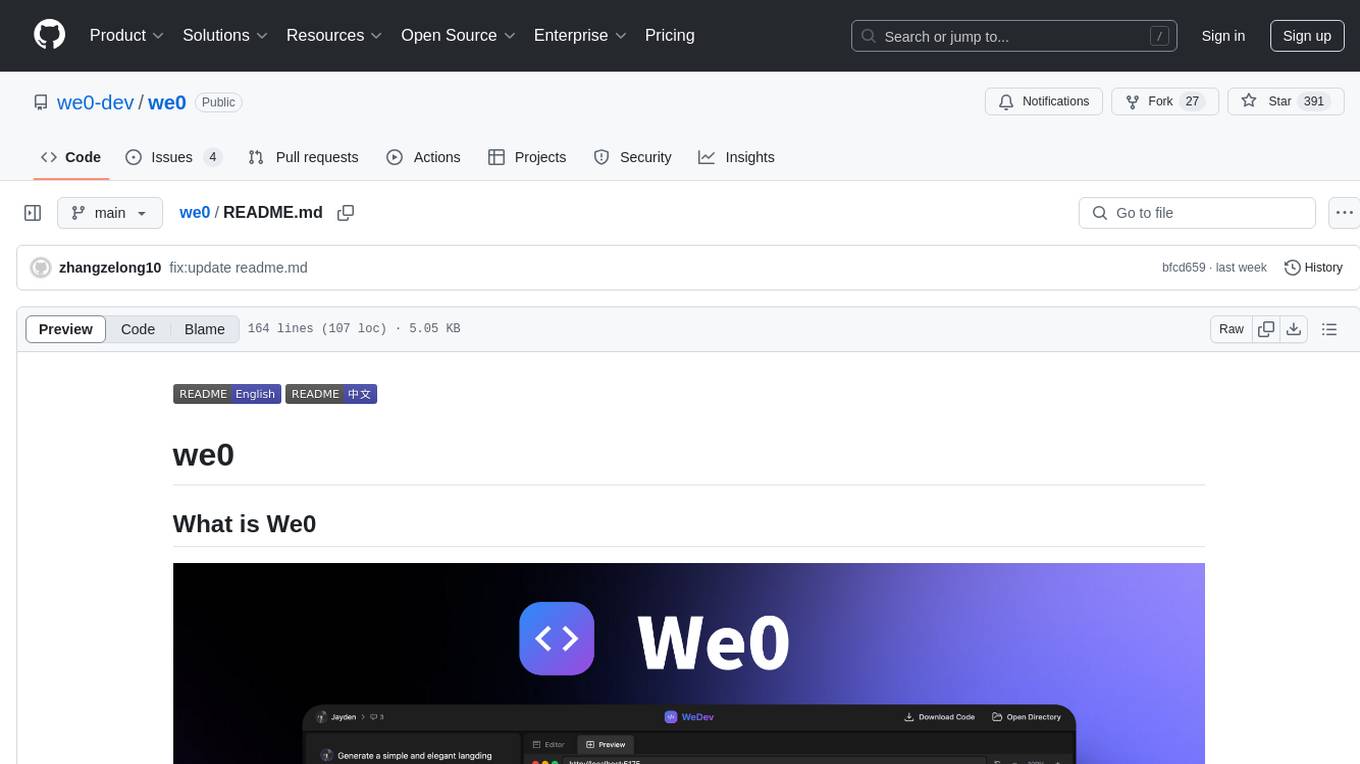Viewport: 1360px width, 764px height.
Task: Open commit bfcd659
Action: pyautogui.click(x=1184, y=268)
